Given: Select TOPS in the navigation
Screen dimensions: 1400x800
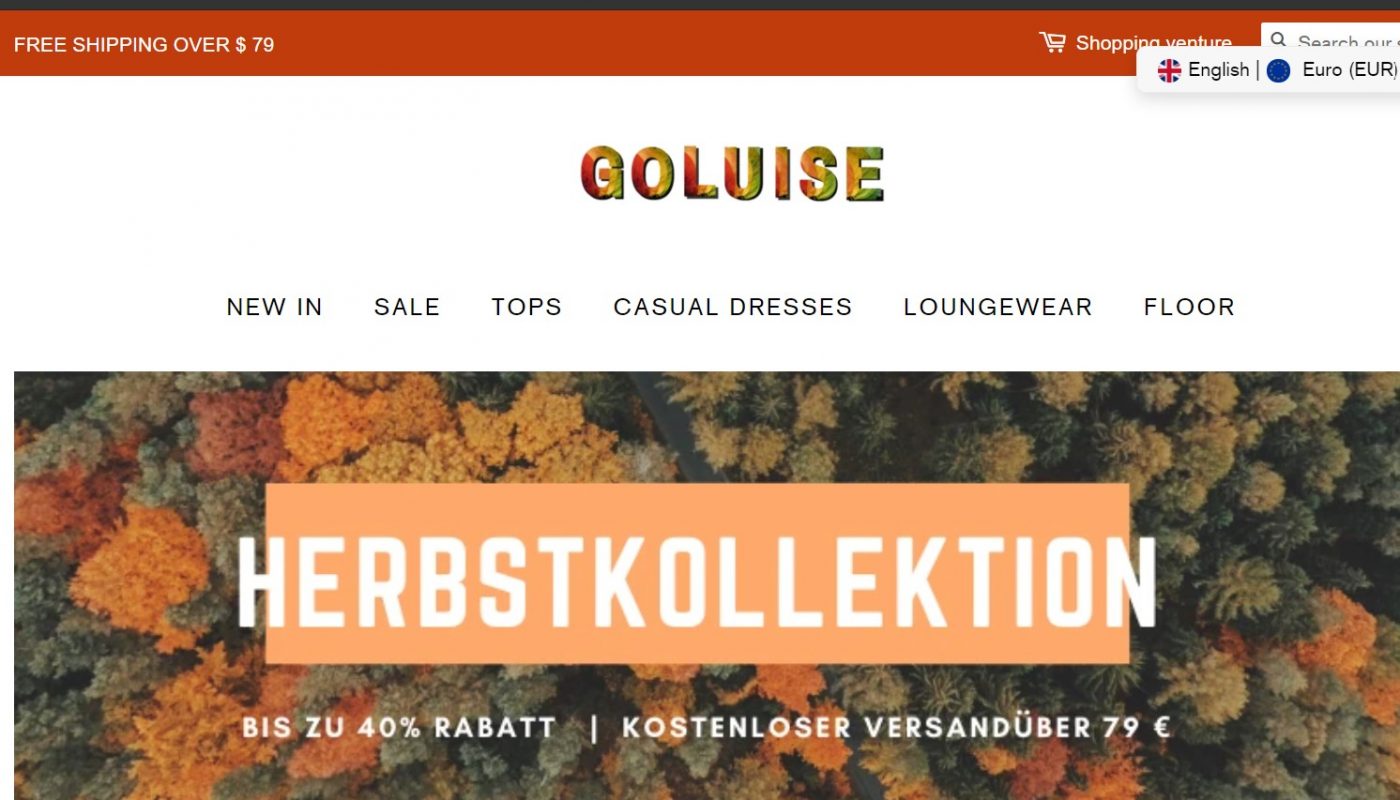Looking at the screenshot, I should tap(527, 307).
